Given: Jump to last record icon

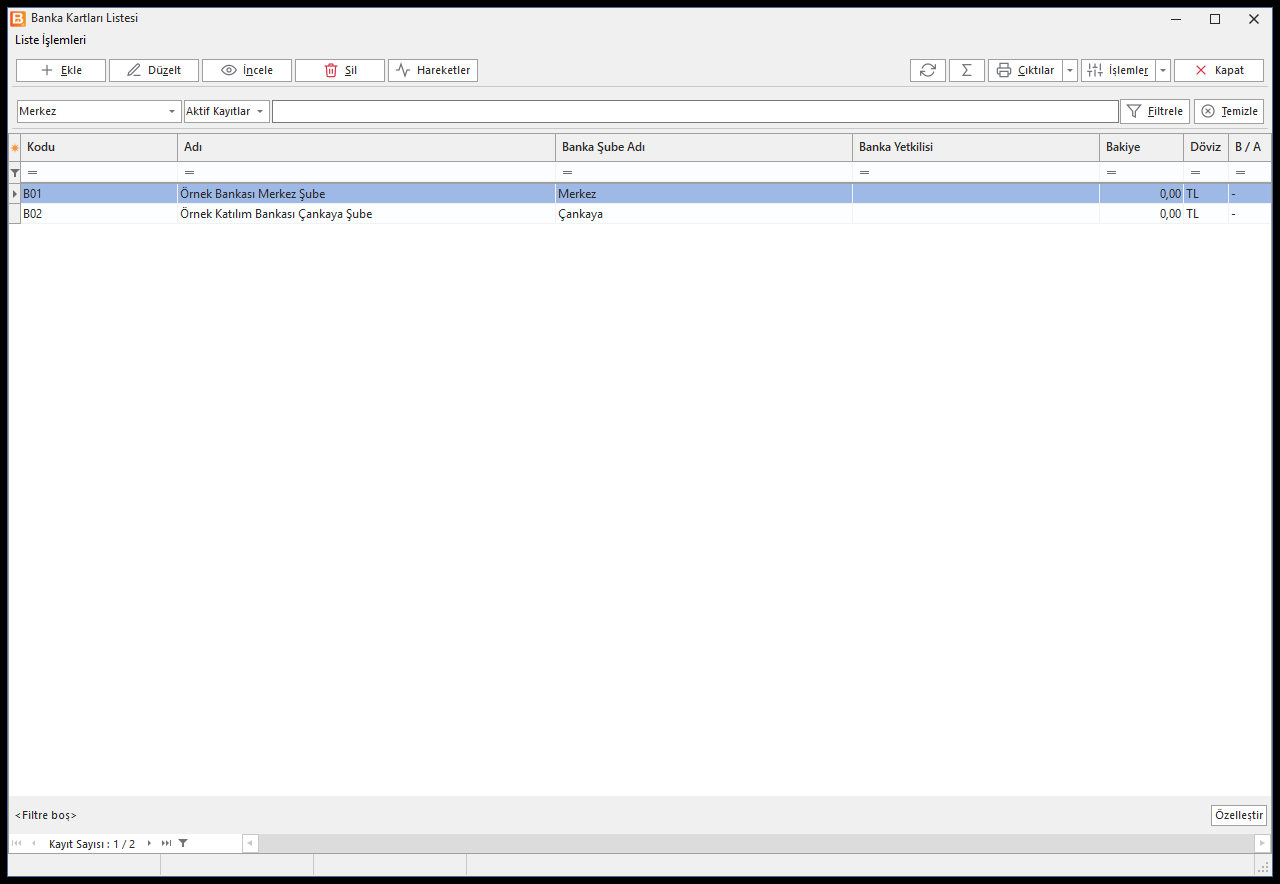Looking at the screenshot, I should 166,843.
